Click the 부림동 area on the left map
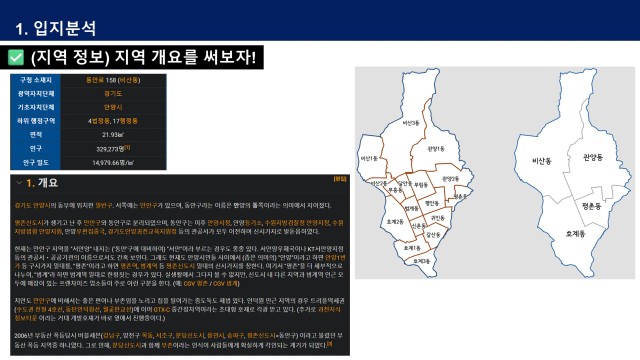Screen dimensions: 640x360 coord(420,185)
